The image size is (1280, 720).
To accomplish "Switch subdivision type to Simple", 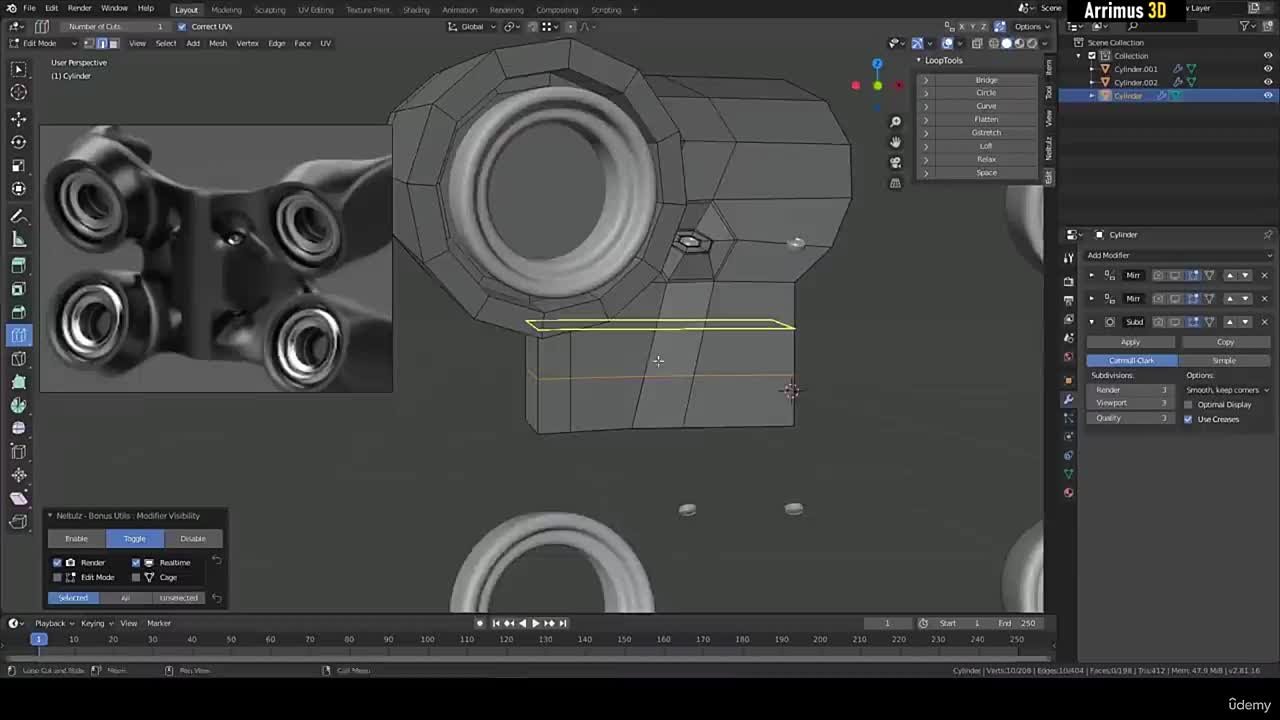I will click(1224, 360).
